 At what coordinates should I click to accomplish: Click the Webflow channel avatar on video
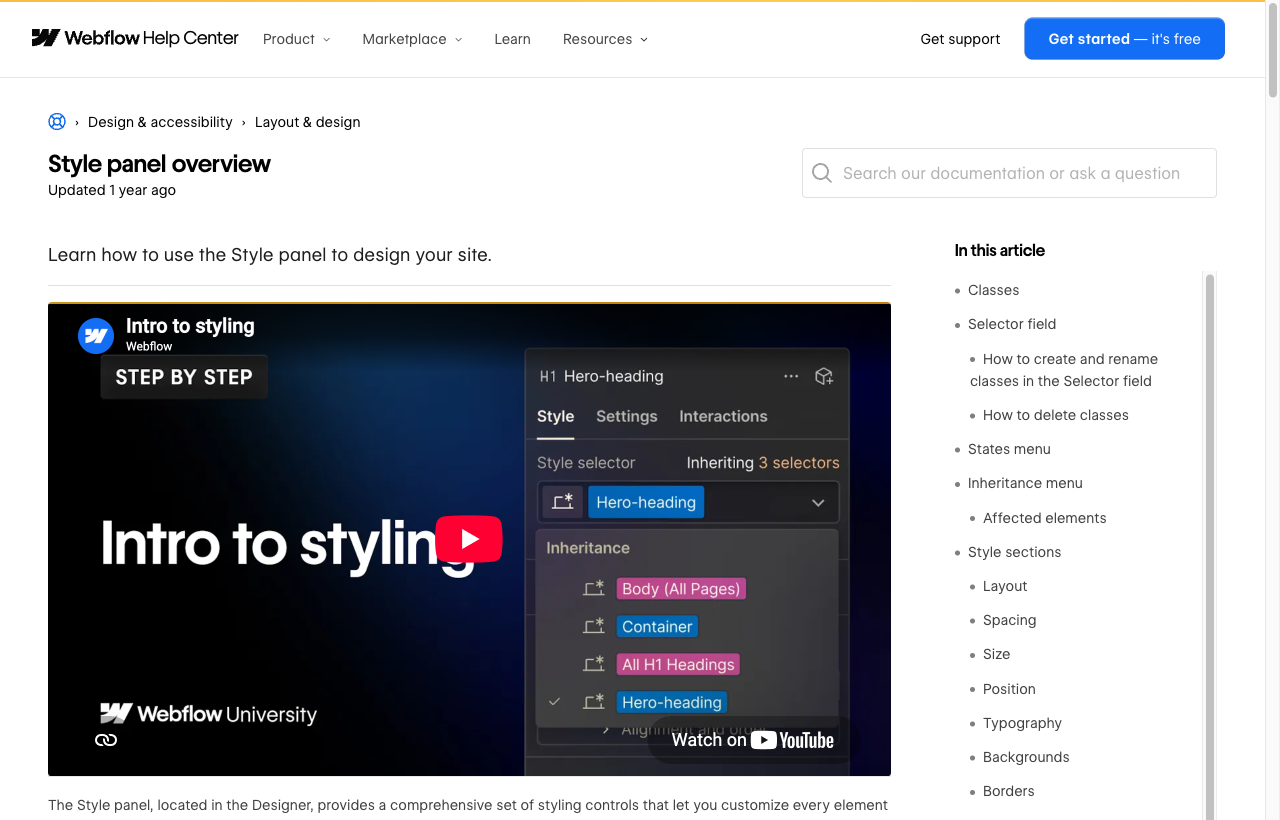[x=96, y=336]
